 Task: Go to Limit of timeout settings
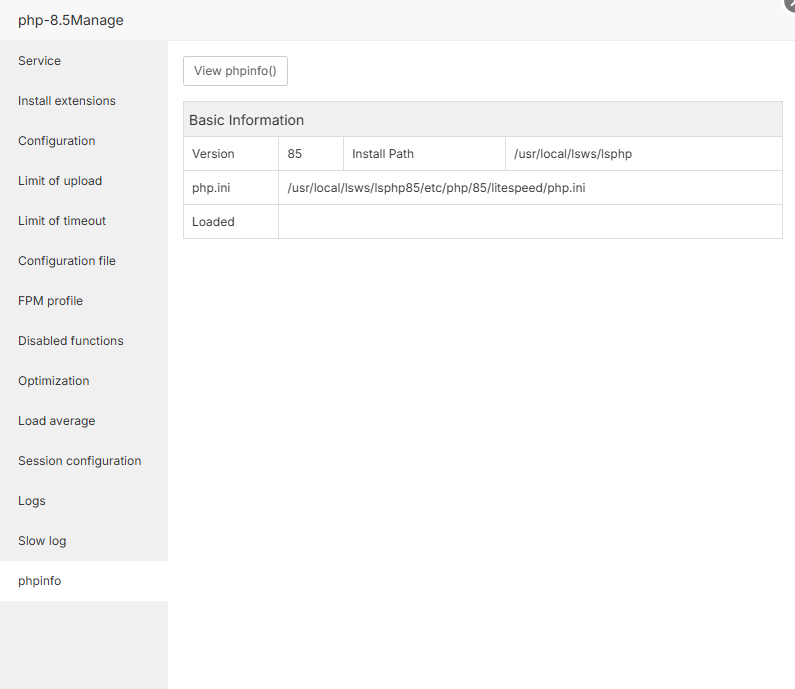pos(62,221)
